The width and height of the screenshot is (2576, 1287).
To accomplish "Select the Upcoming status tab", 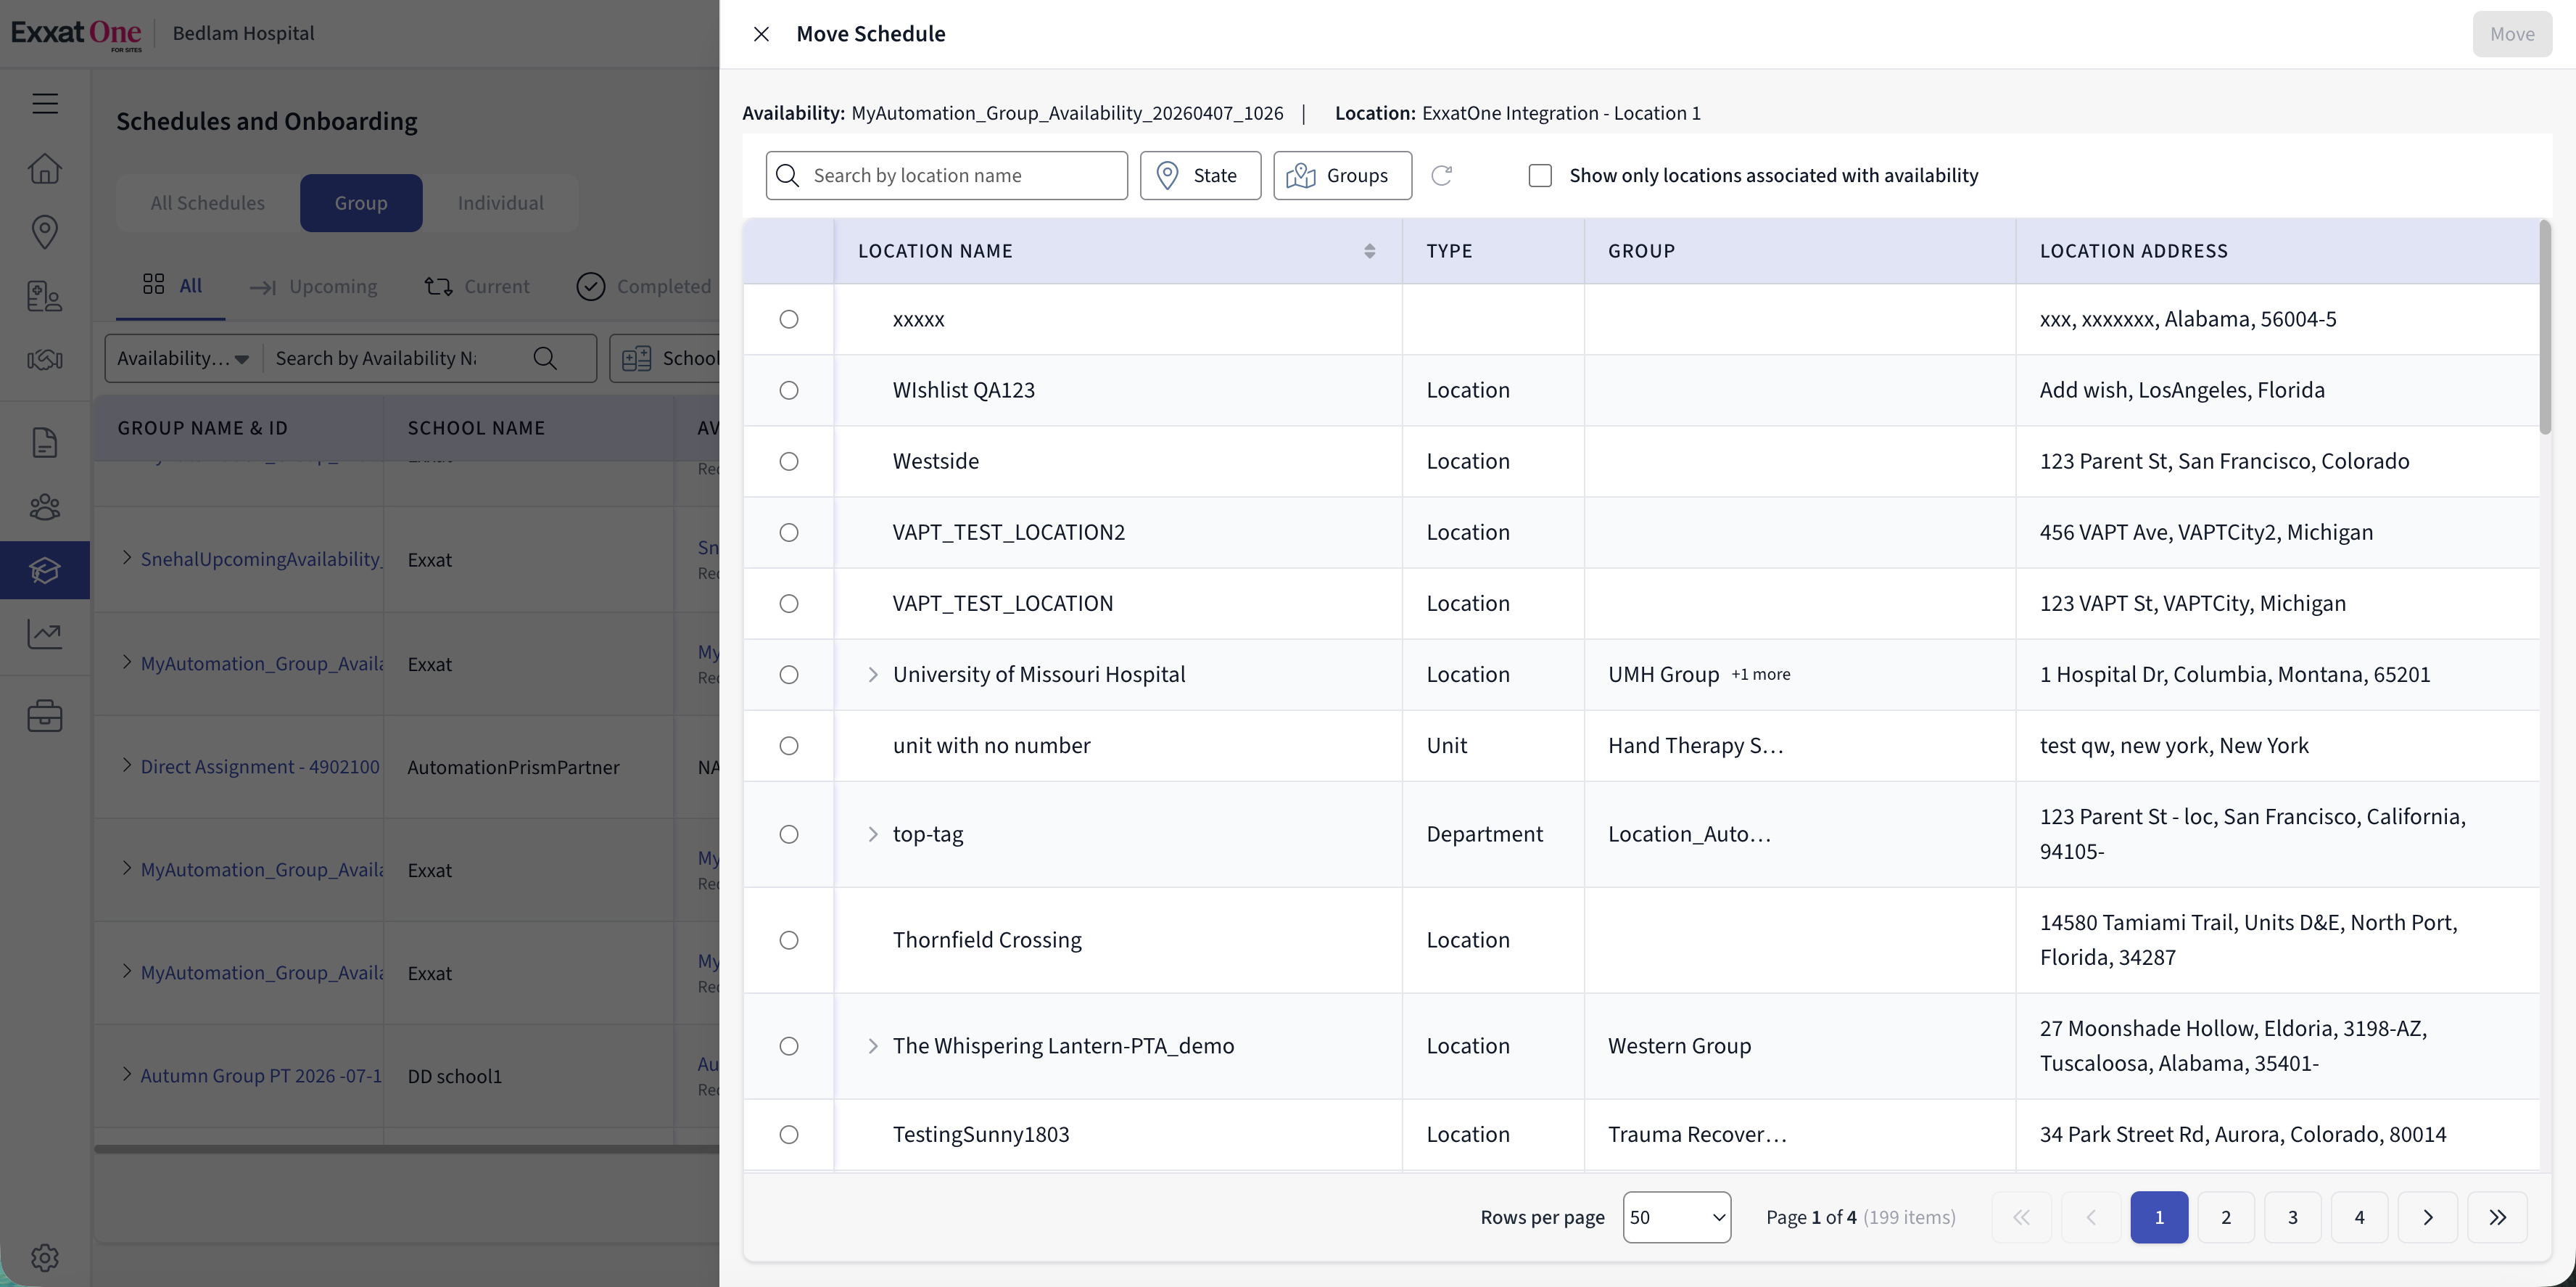I will click(313, 286).
